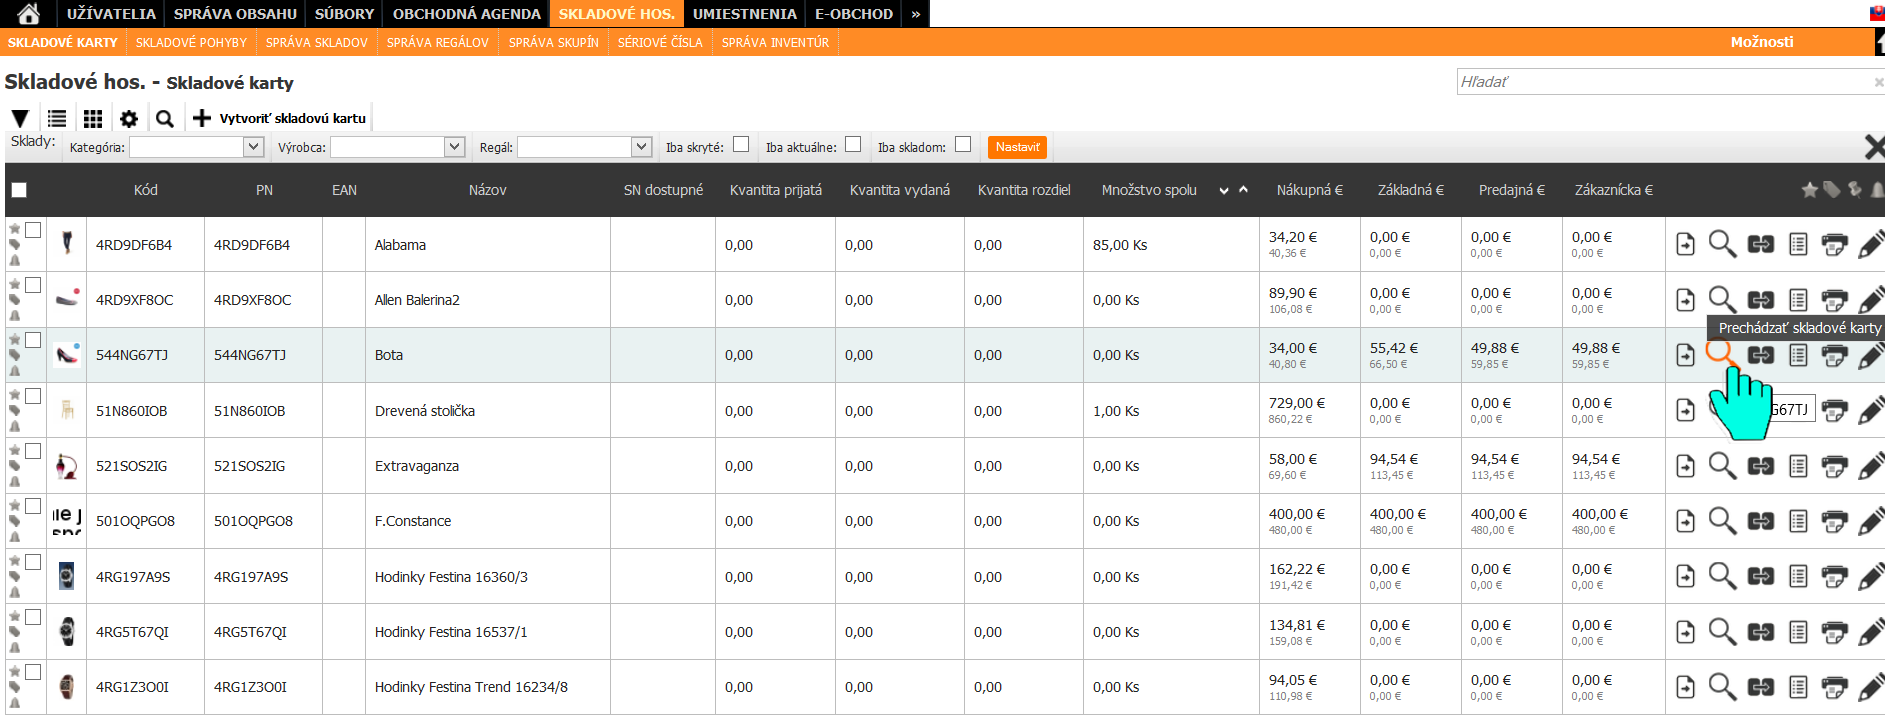
Task: Click 'Vytvoriť skladovú kartu' button
Action: tap(280, 118)
